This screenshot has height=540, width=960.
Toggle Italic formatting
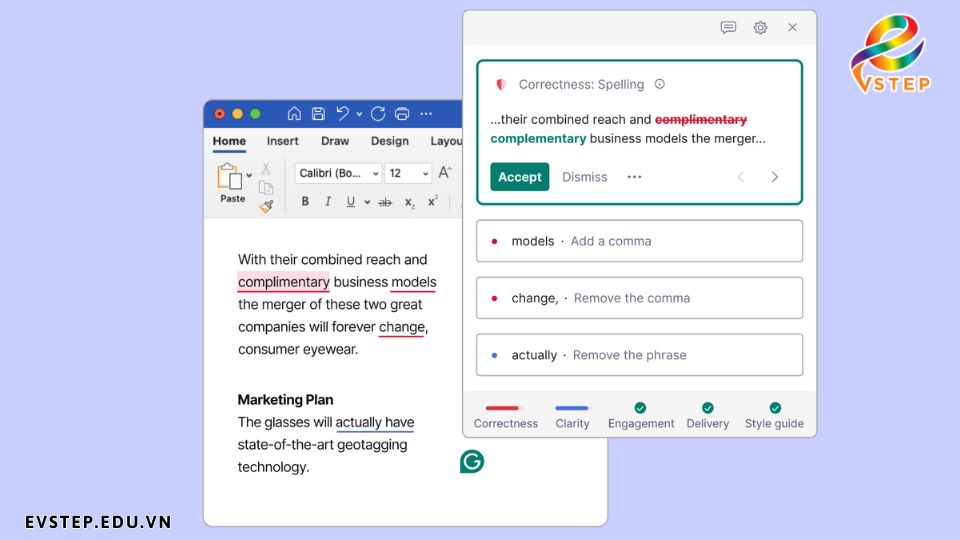coord(328,201)
